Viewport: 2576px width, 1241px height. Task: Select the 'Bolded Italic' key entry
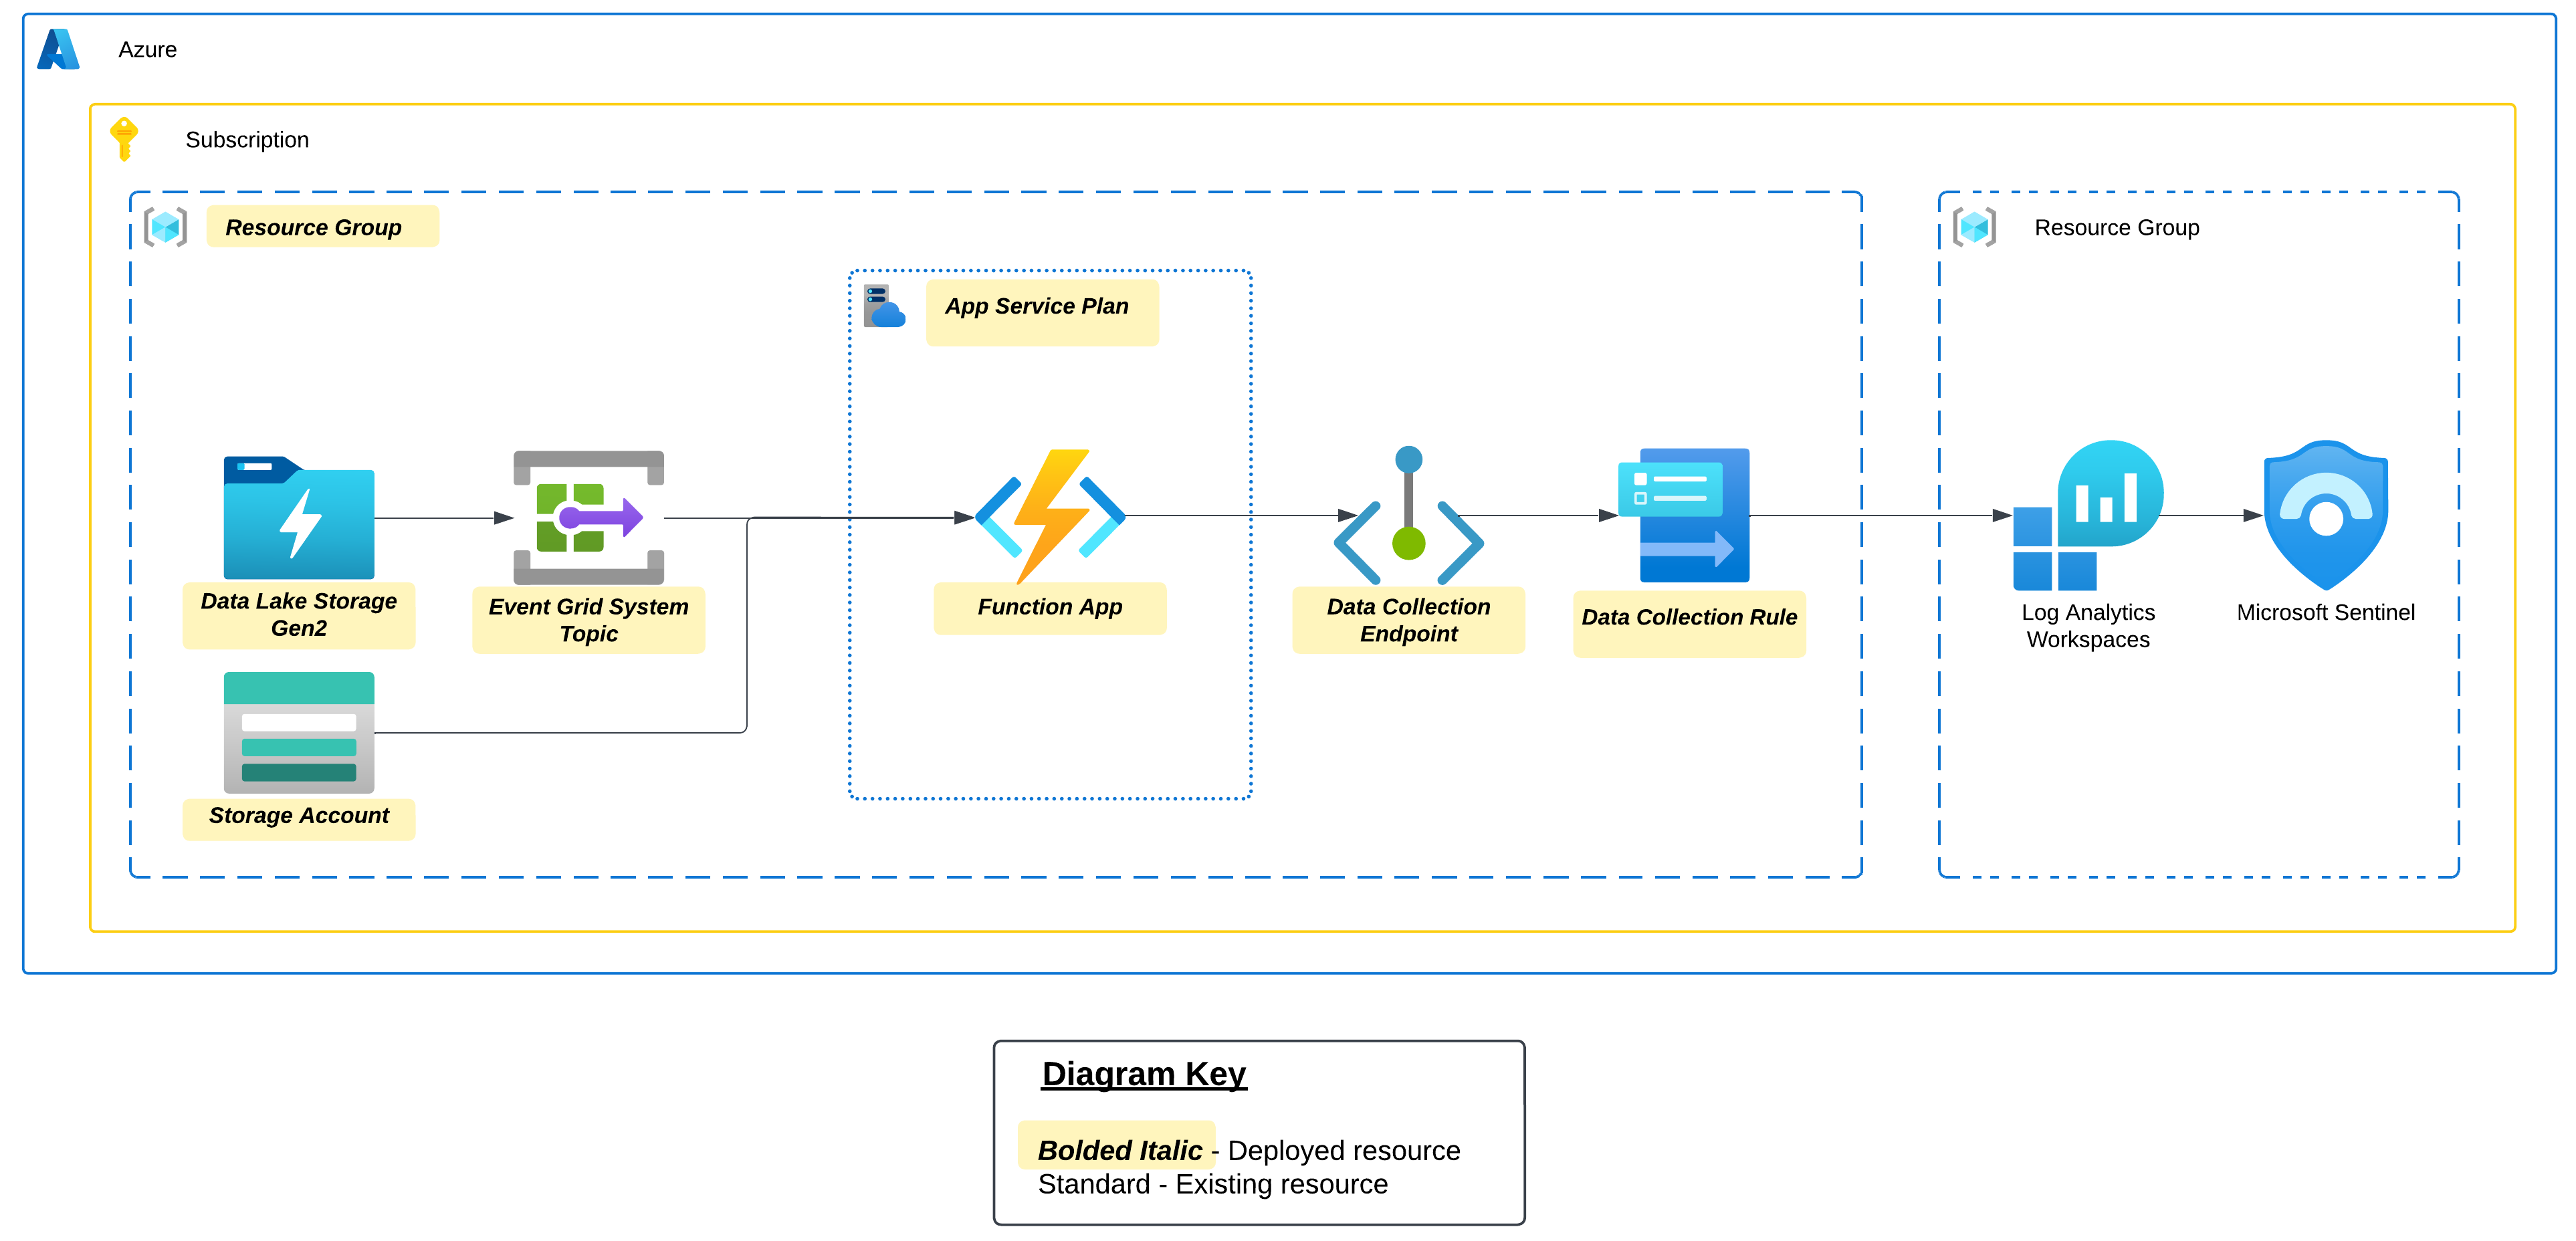click(x=1119, y=1150)
